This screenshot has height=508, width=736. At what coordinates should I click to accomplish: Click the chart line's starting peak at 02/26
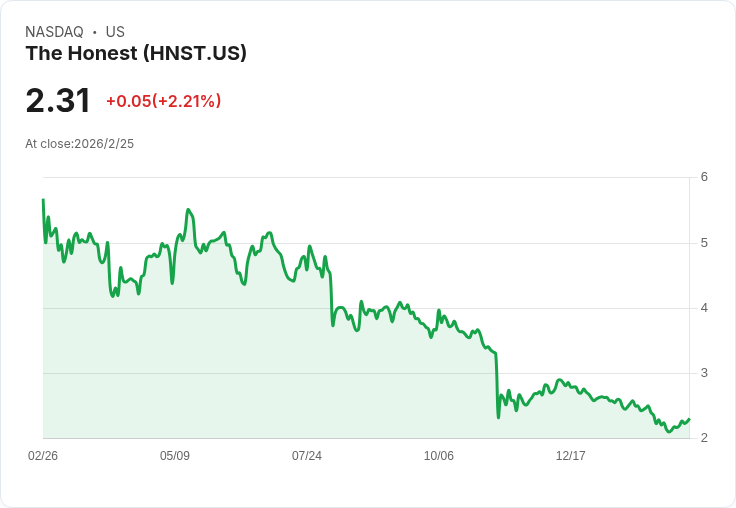tap(43, 200)
